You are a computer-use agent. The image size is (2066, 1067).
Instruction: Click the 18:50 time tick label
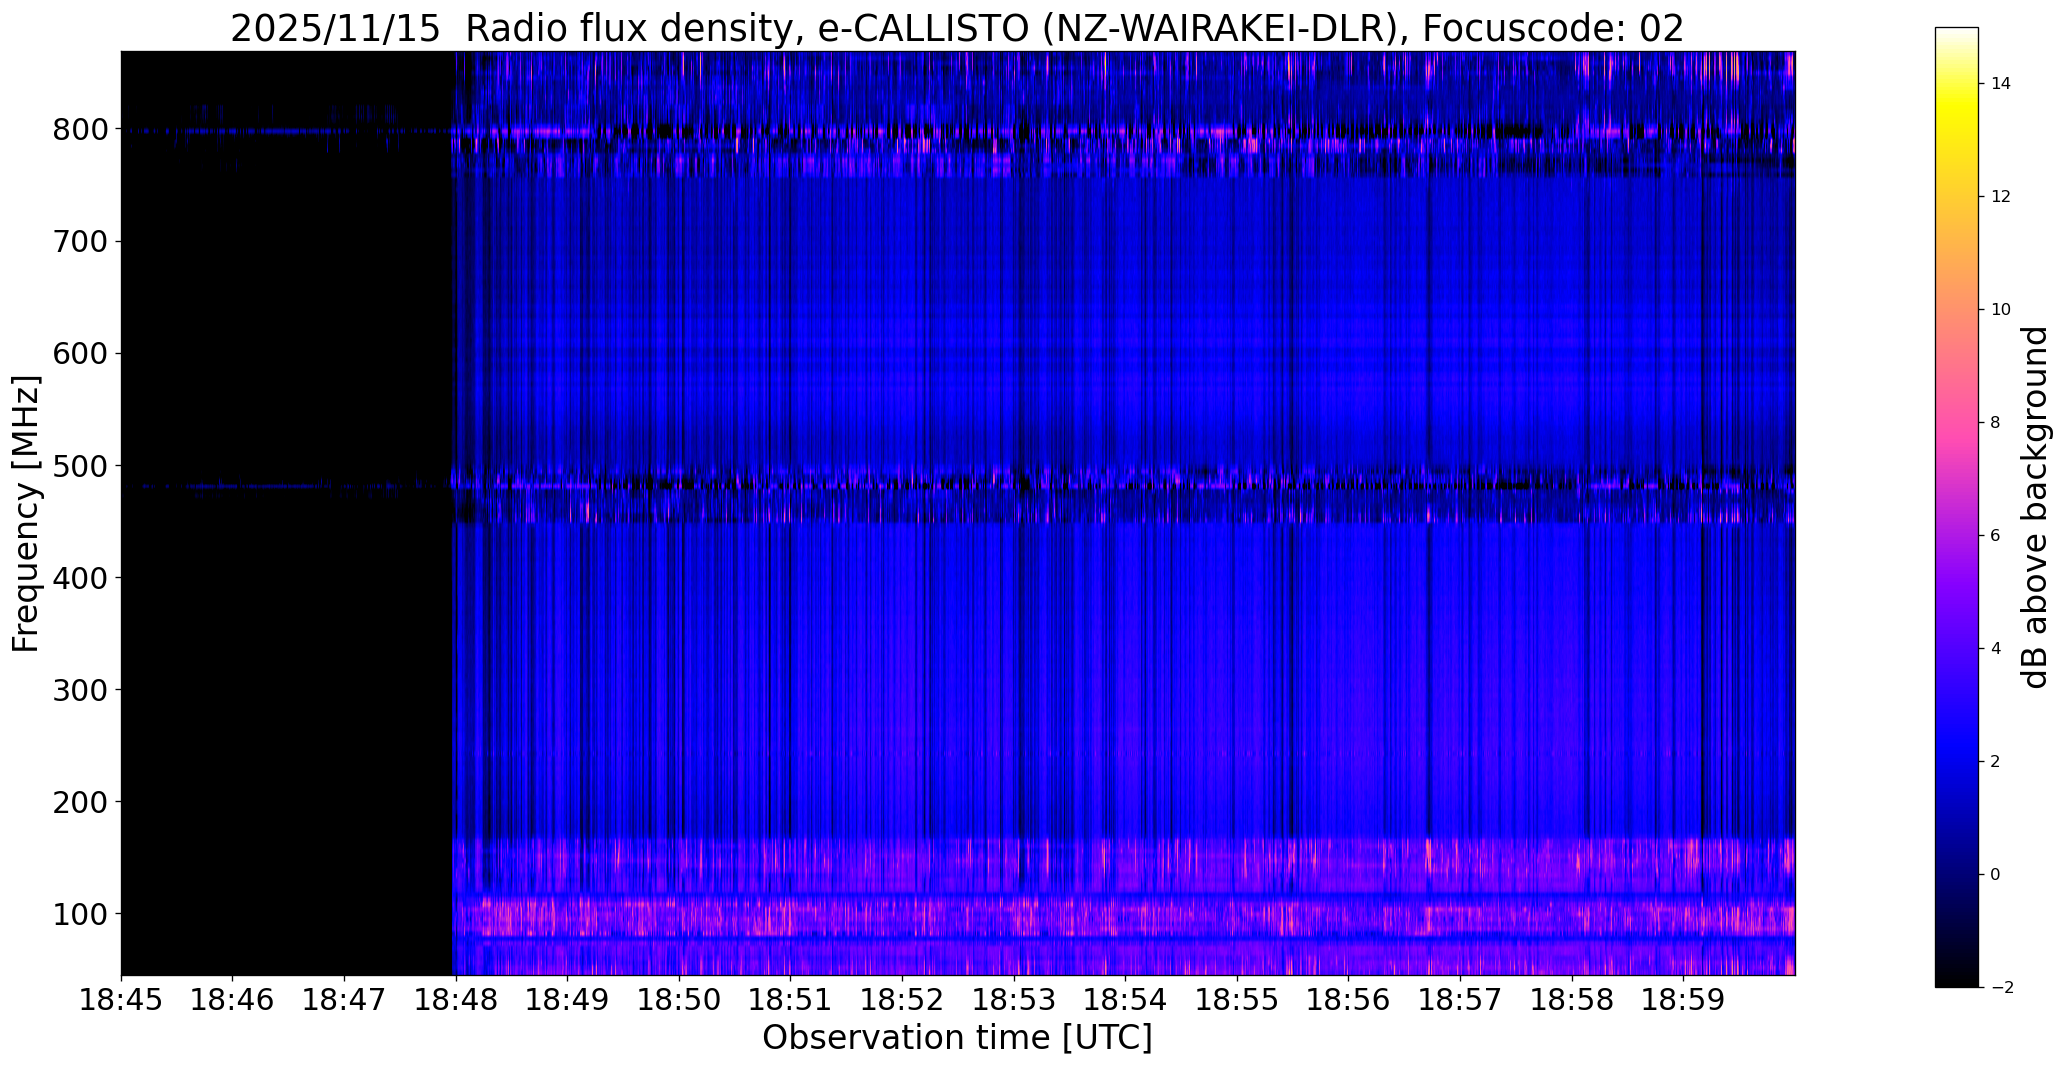(x=679, y=1001)
